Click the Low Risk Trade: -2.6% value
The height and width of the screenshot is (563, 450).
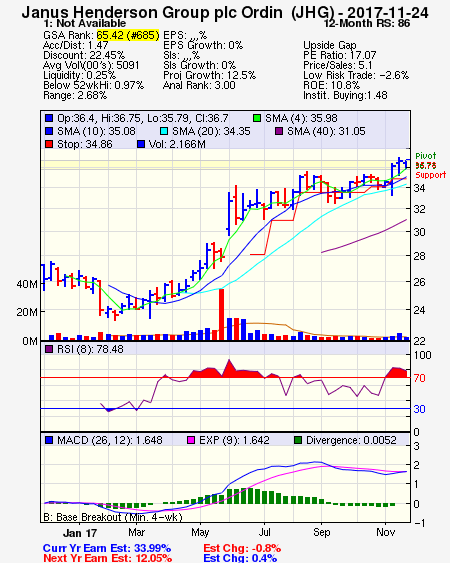(356, 75)
